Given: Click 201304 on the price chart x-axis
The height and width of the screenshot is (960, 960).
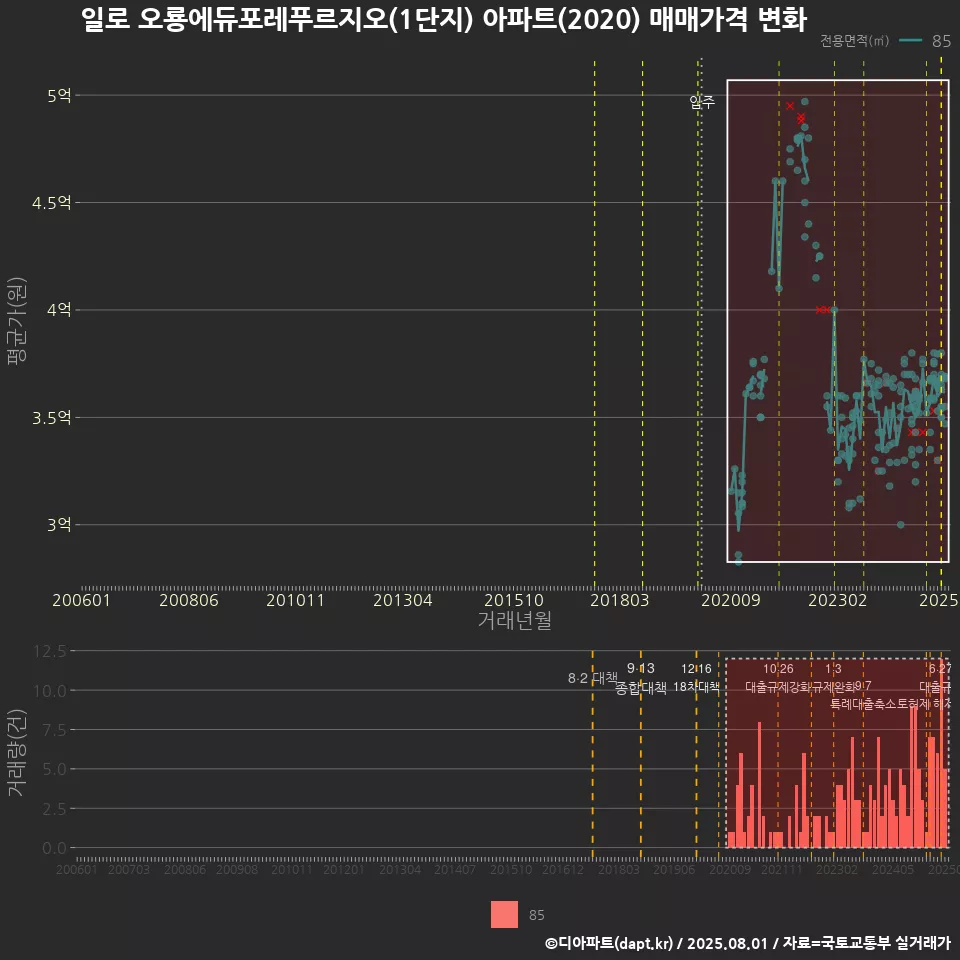Looking at the screenshot, I should click(403, 600).
